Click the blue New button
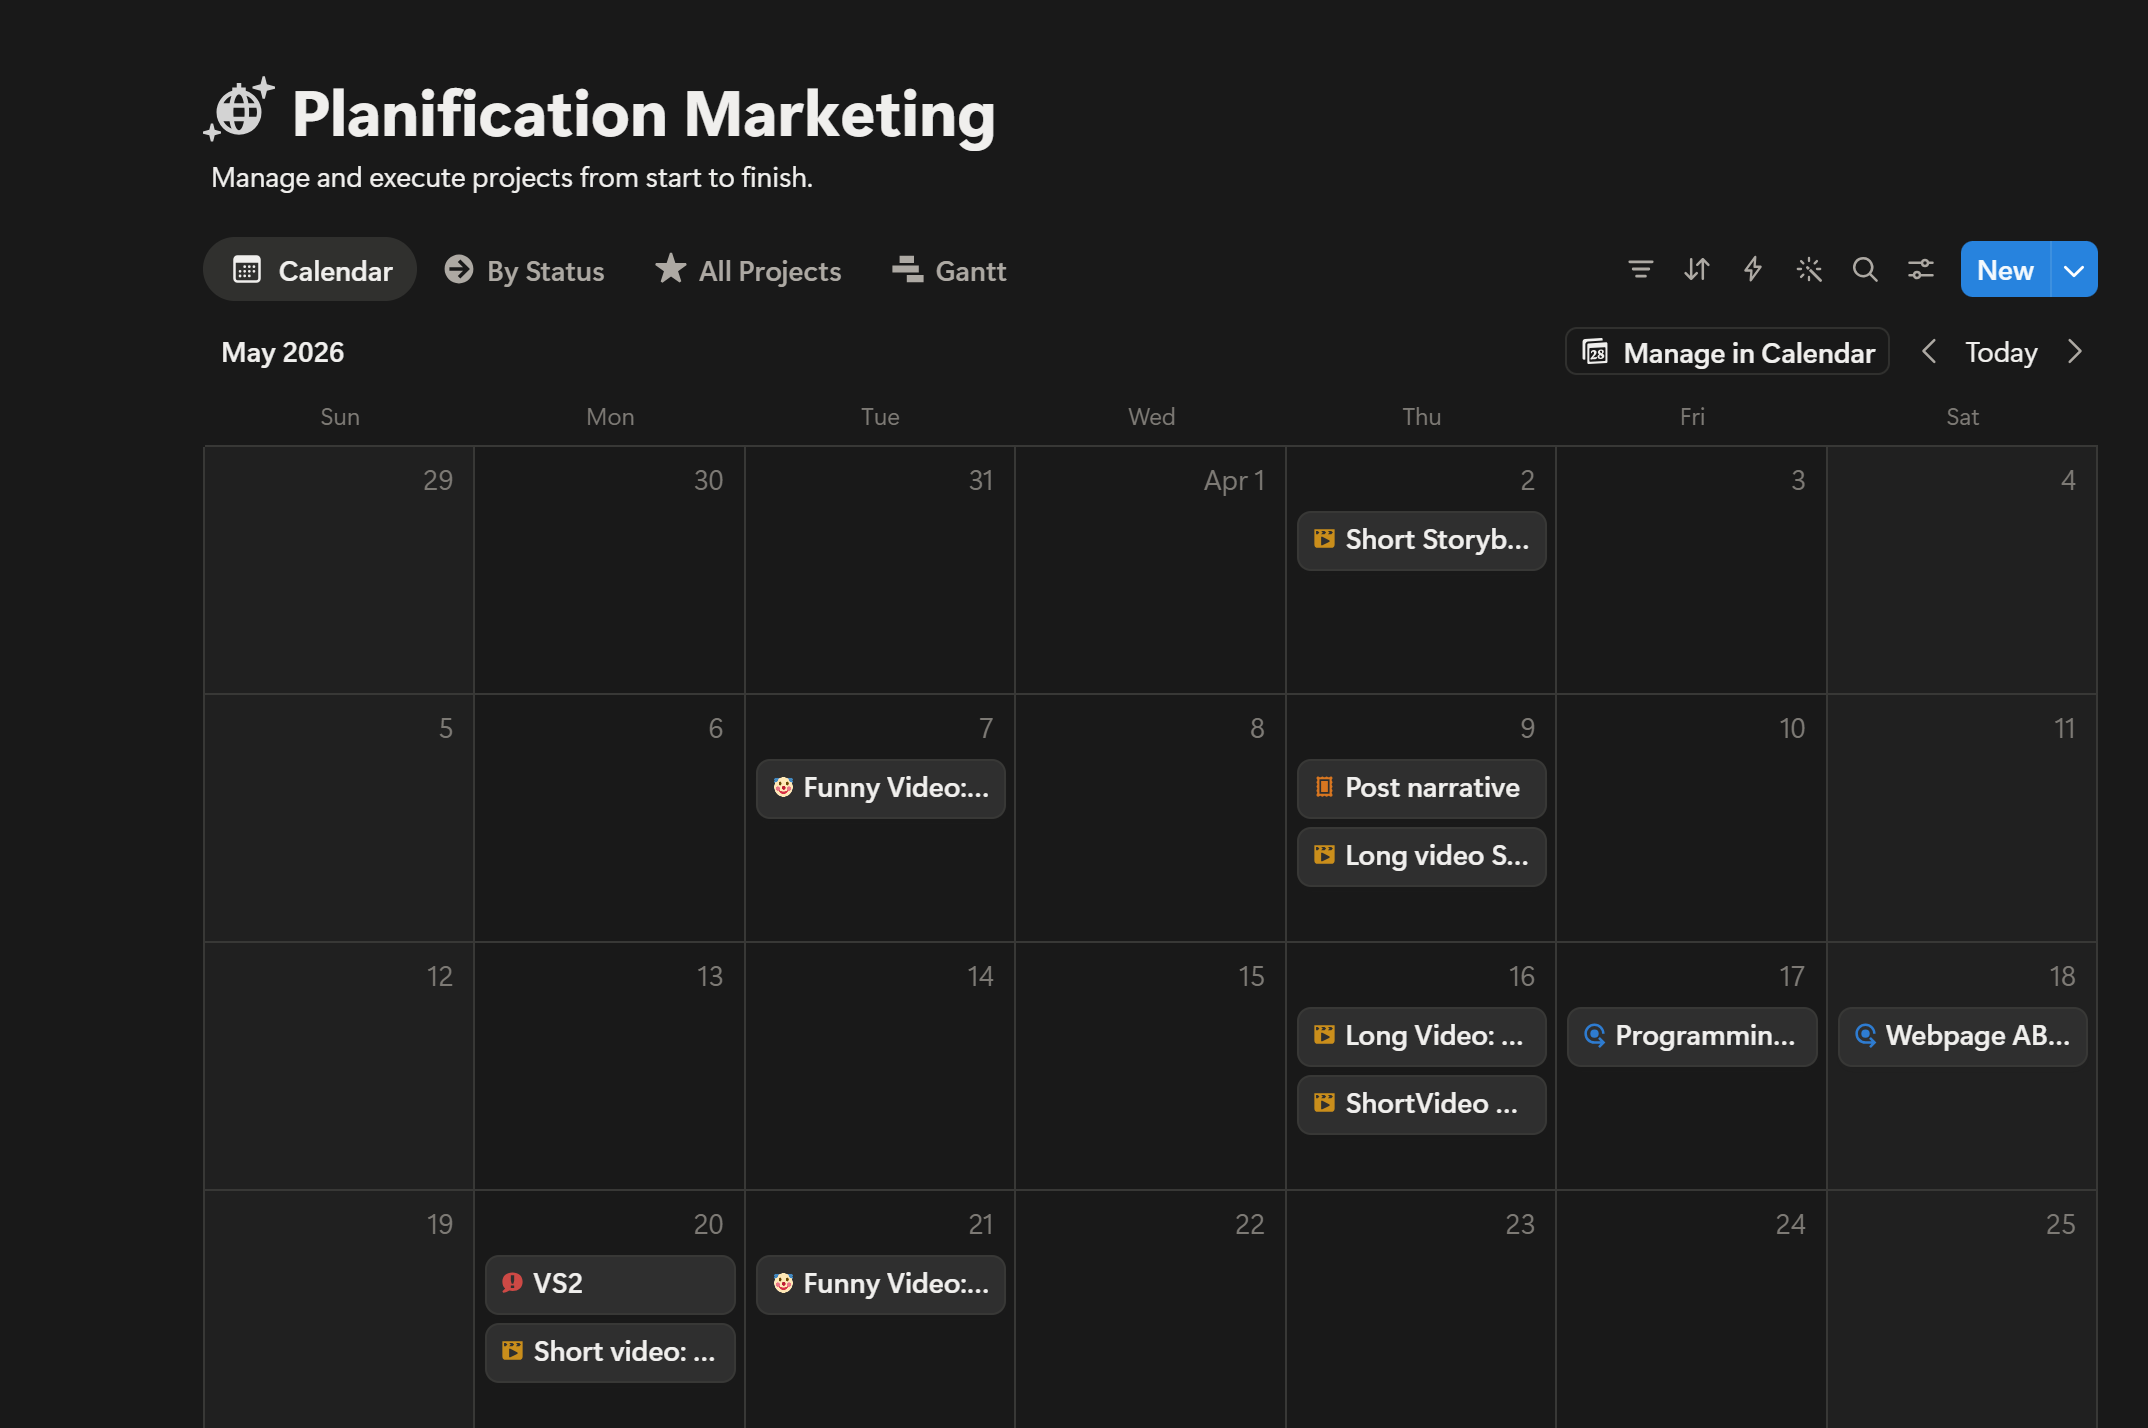Screen dimensions: 2148x1428 tap(2005, 269)
